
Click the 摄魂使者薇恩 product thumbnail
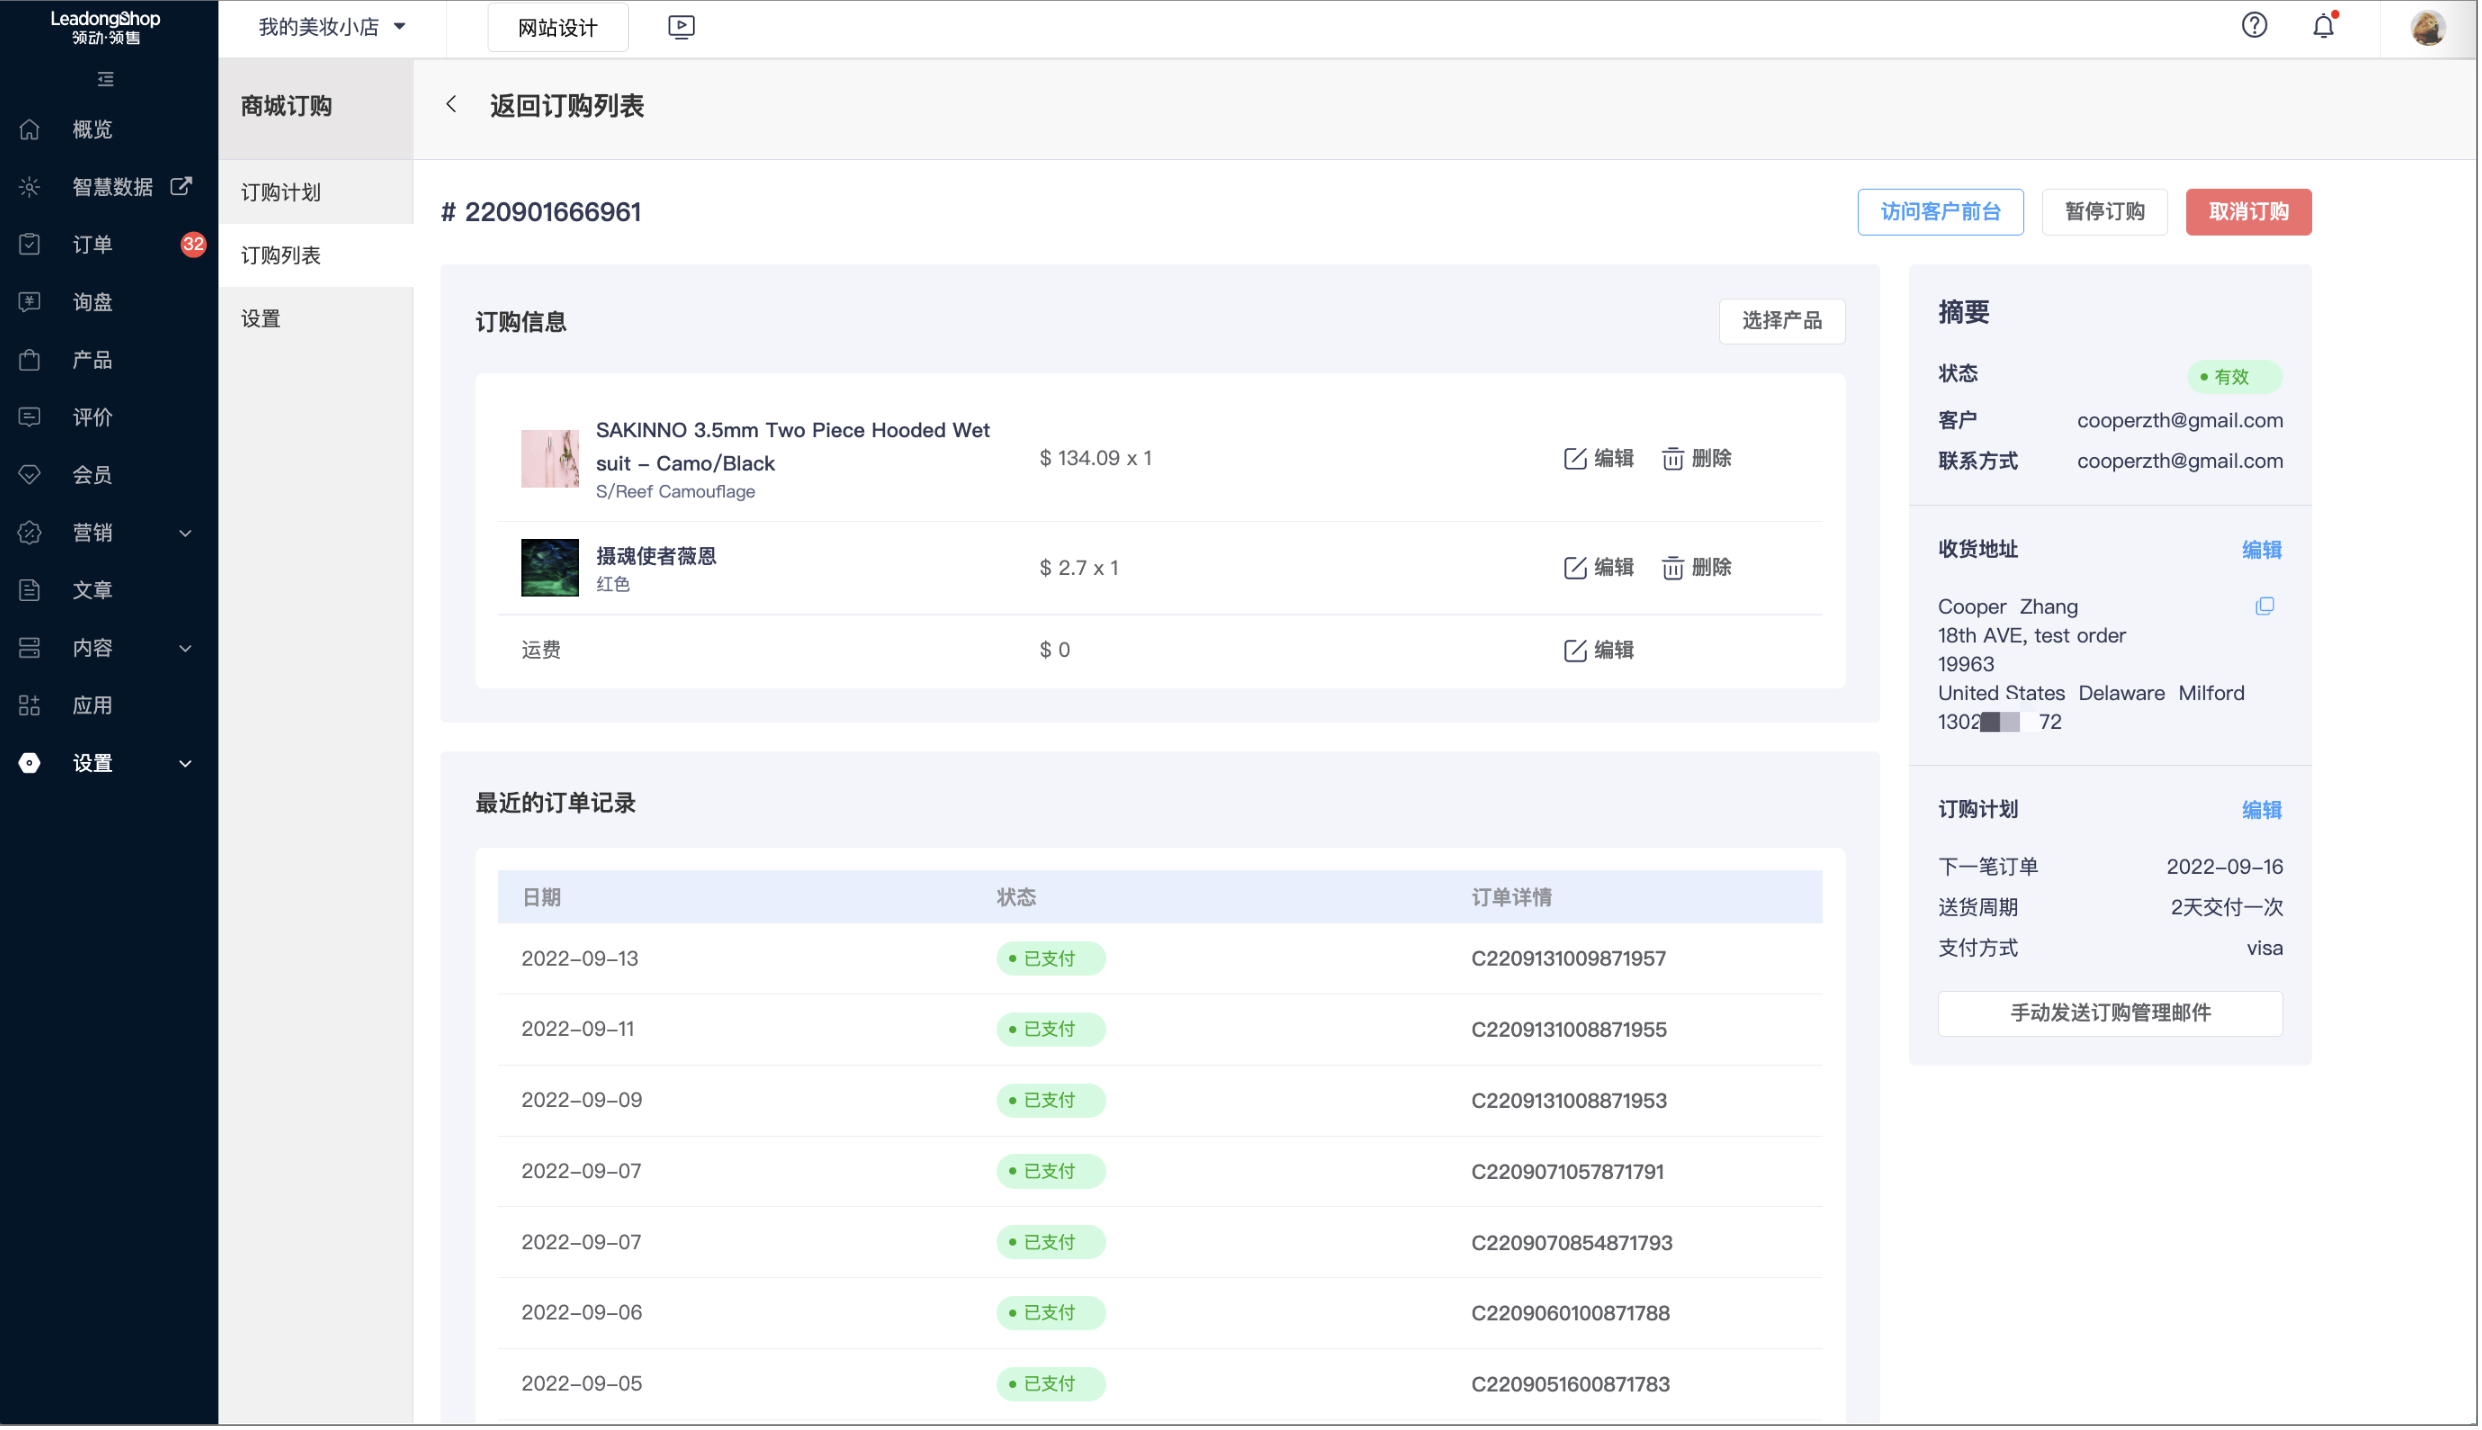pos(549,568)
